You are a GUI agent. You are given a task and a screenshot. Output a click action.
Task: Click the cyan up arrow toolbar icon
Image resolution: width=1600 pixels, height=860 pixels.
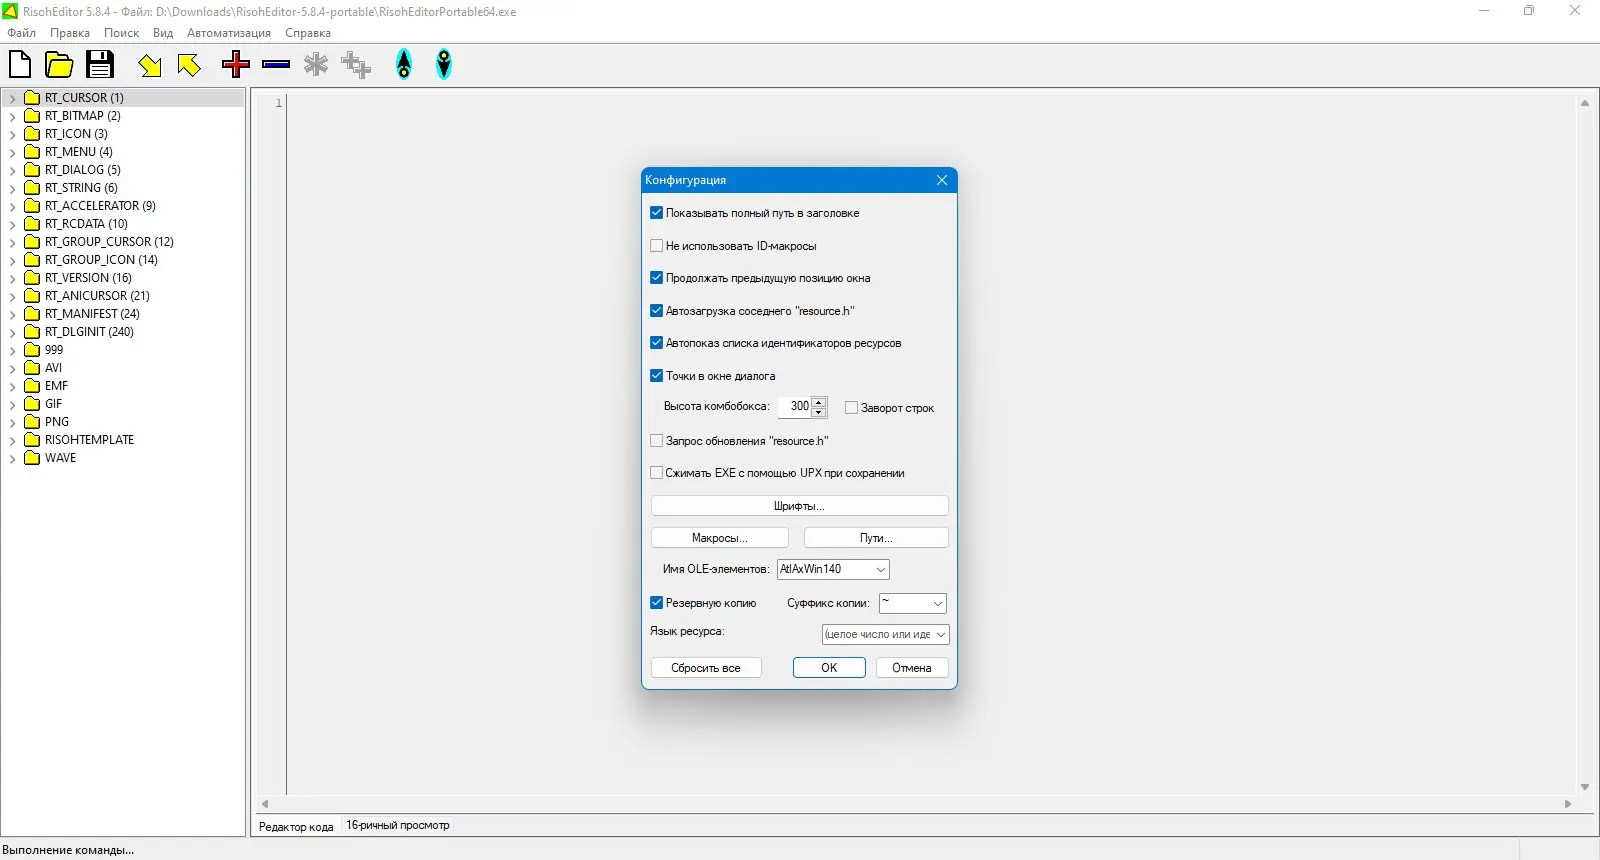404,65
